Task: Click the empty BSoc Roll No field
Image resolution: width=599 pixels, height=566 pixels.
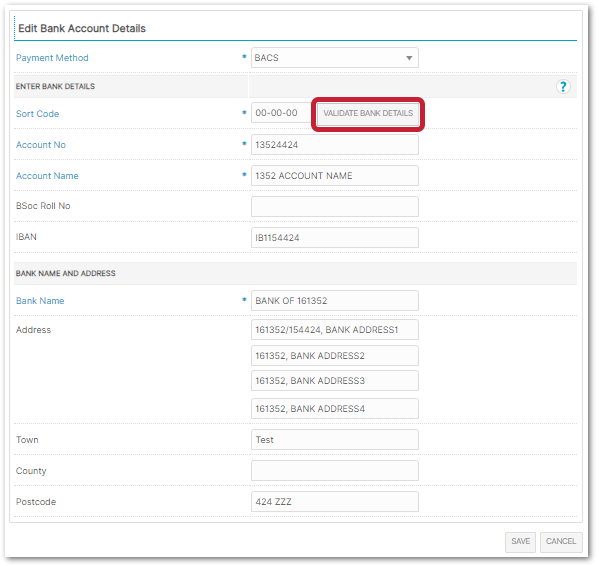Action: [x=335, y=207]
